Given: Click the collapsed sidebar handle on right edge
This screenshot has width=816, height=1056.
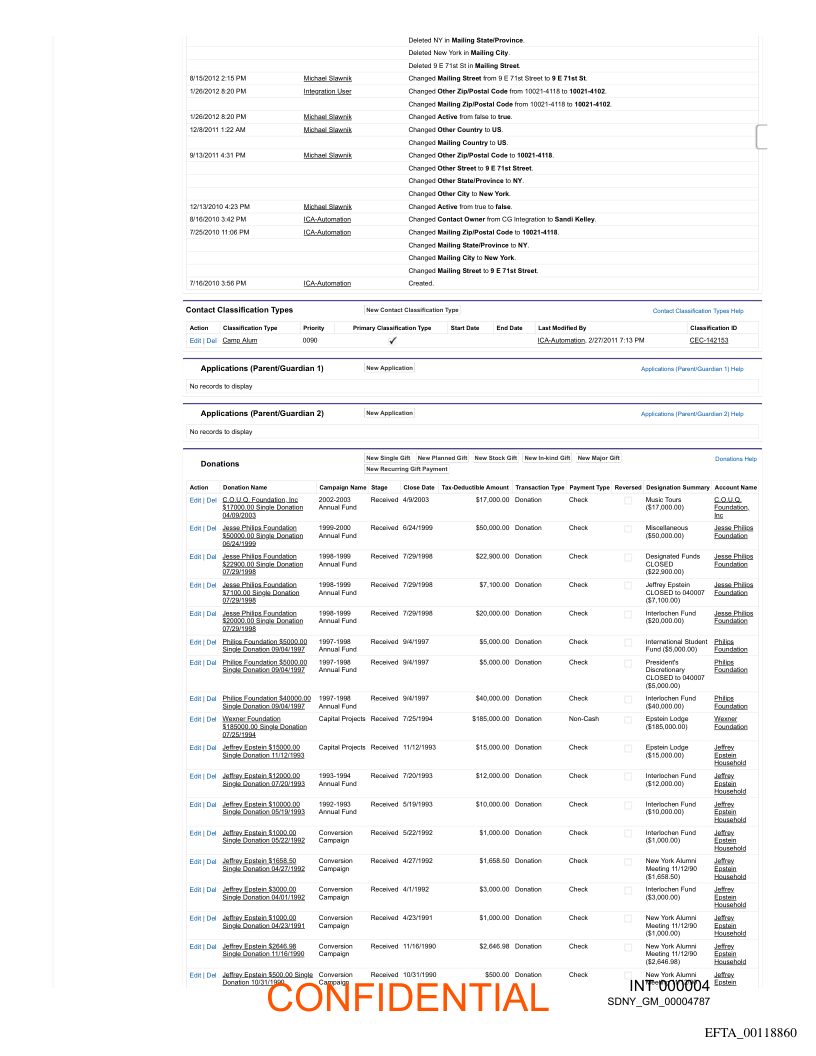Looking at the screenshot, I should click(x=761, y=137).
